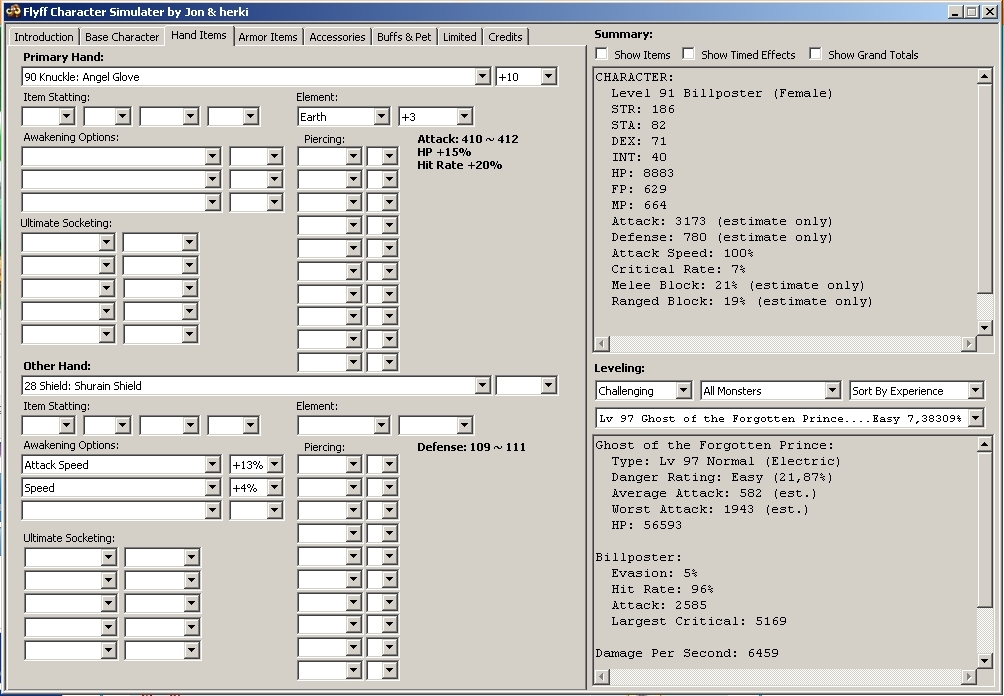Screen dimensions: 1004x696
Task: Open the Credits tab
Action: coord(505,37)
